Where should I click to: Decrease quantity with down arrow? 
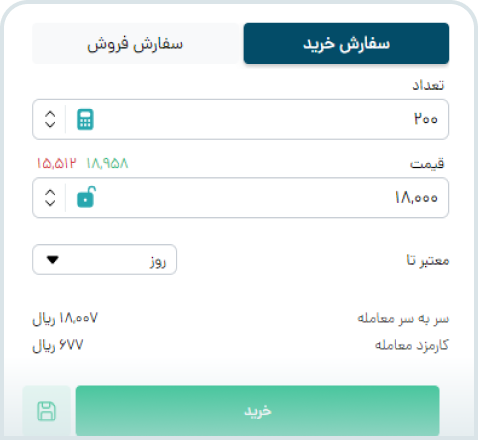click(x=50, y=124)
